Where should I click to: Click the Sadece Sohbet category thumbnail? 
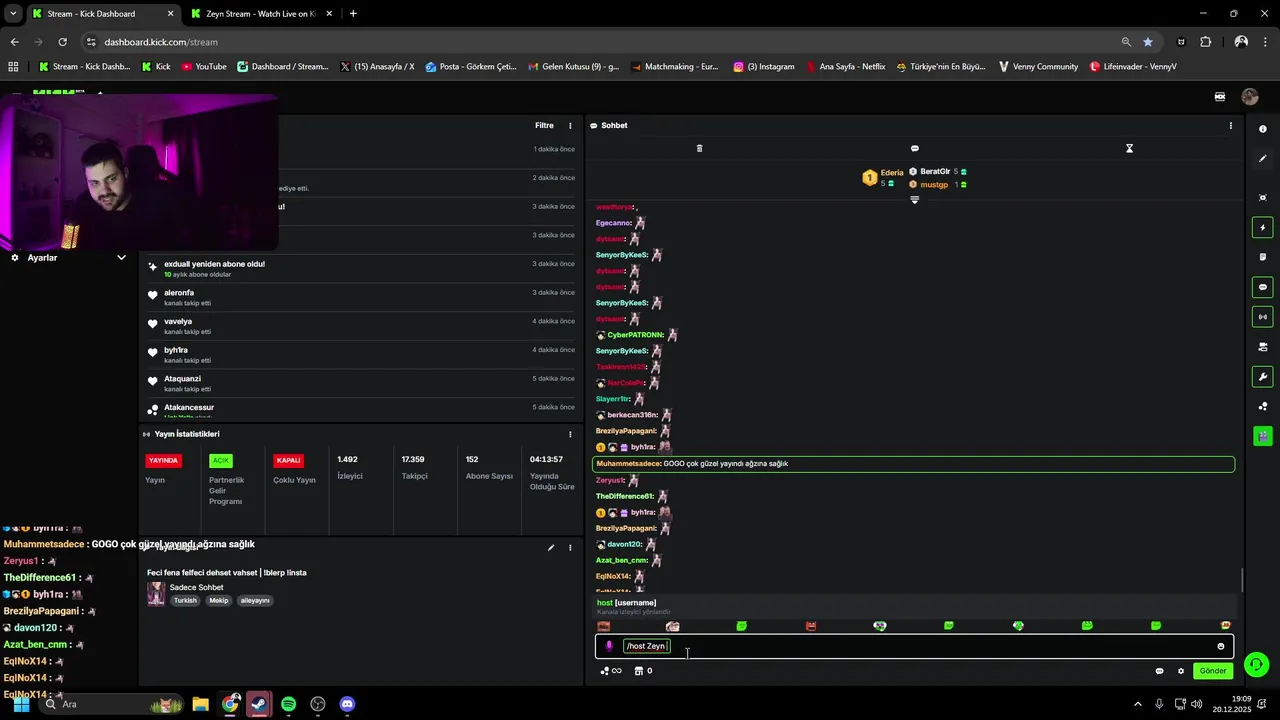(x=156, y=593)
